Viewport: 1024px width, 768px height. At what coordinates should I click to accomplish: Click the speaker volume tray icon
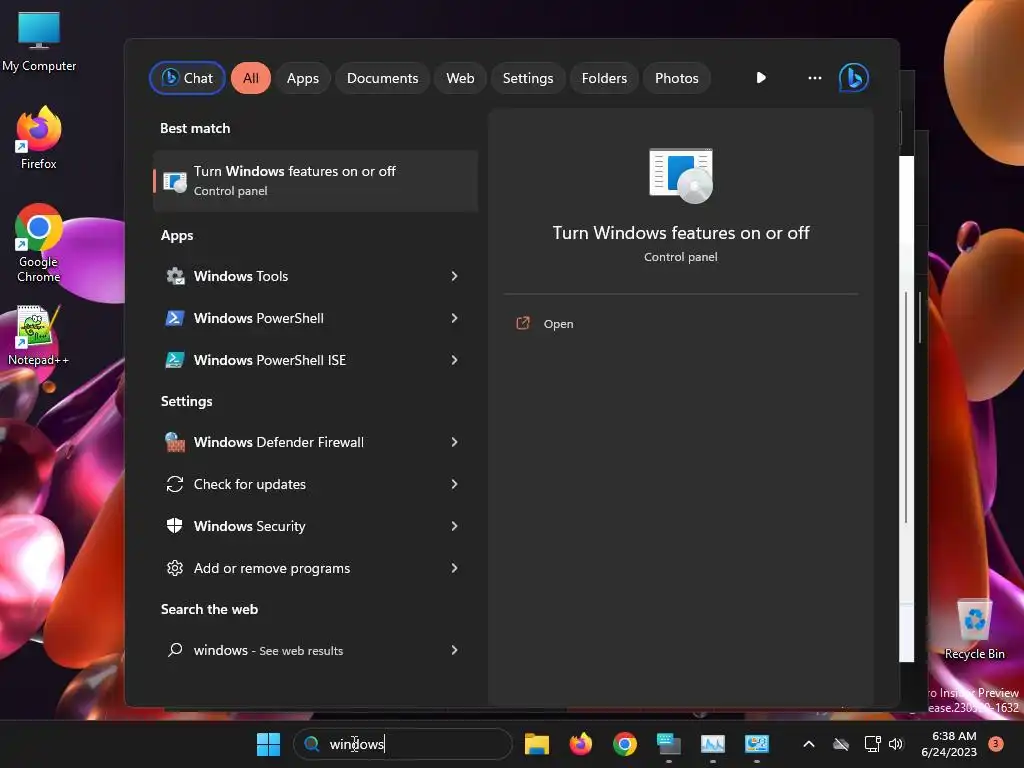(896, 744)
